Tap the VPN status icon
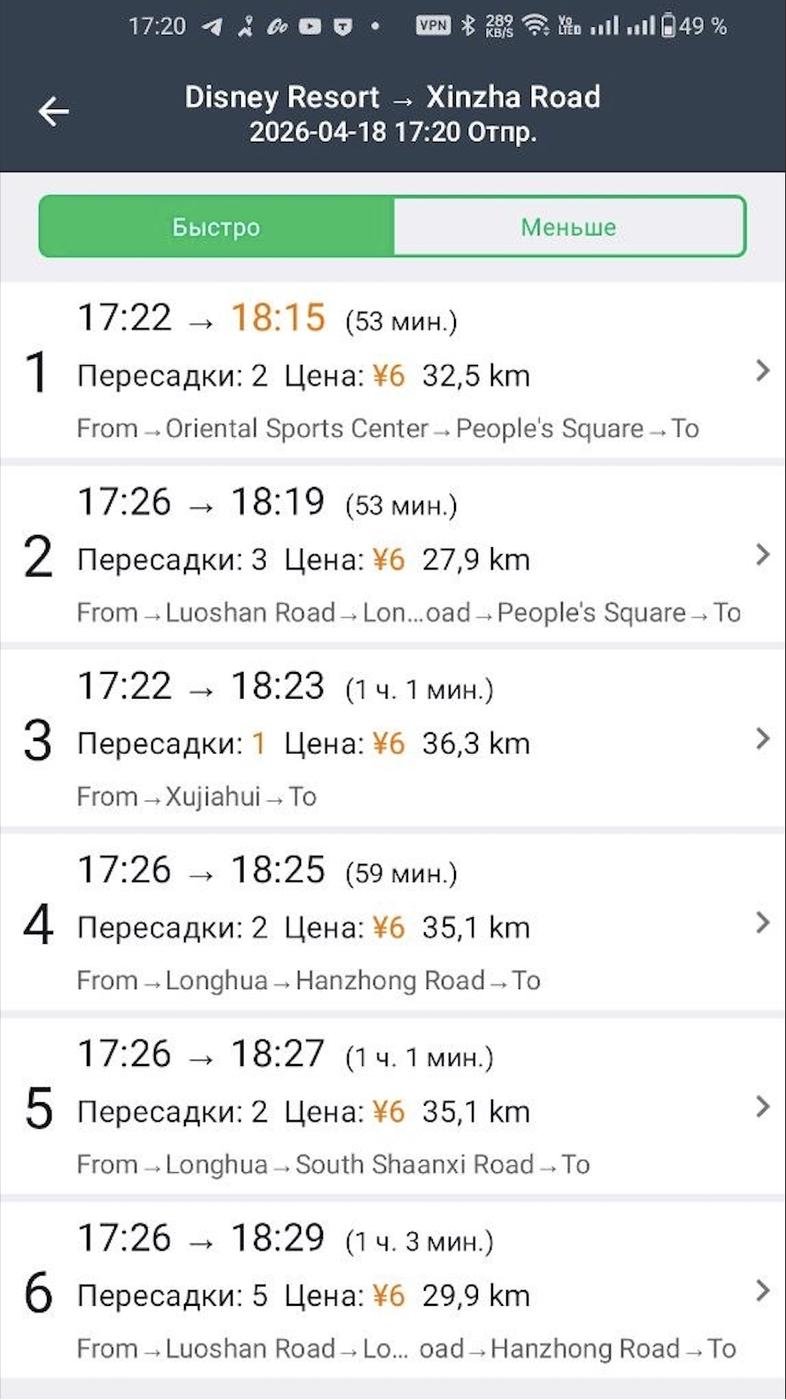 click(433, 27)
